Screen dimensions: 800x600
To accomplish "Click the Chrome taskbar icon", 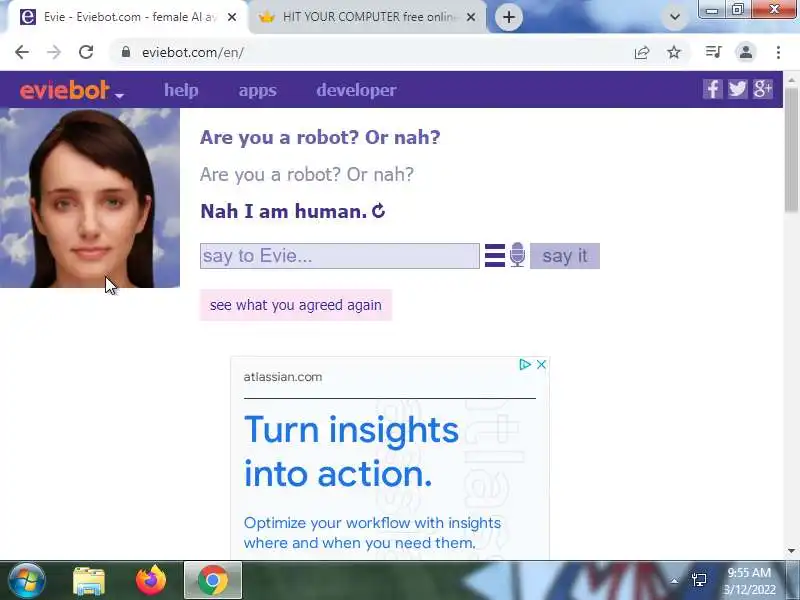I will click(x=213, y=580).
